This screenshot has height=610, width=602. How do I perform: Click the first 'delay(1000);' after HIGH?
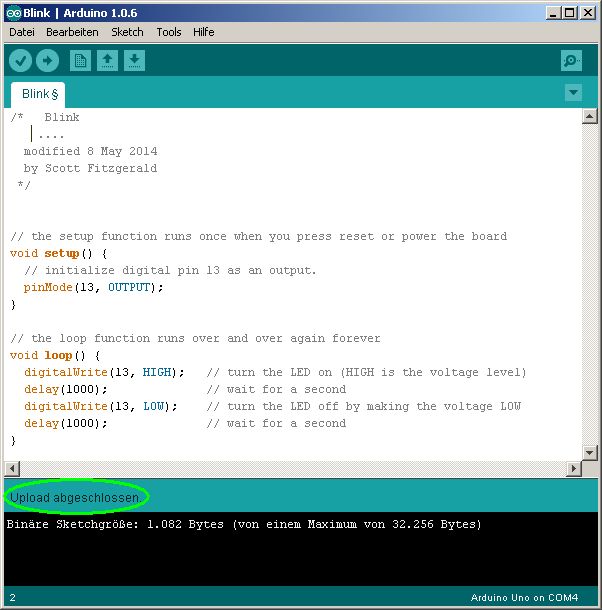65,389
